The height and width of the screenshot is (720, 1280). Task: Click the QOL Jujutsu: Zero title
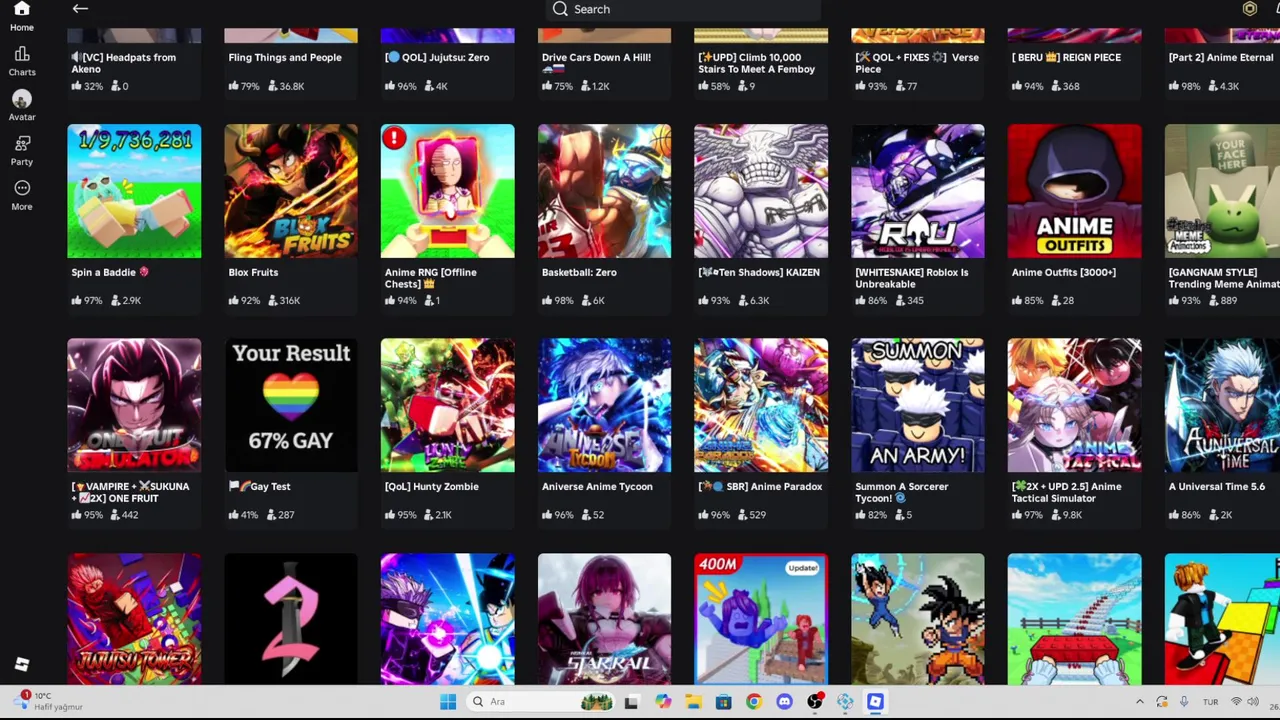pyautogui.click(x=437, y=57)
